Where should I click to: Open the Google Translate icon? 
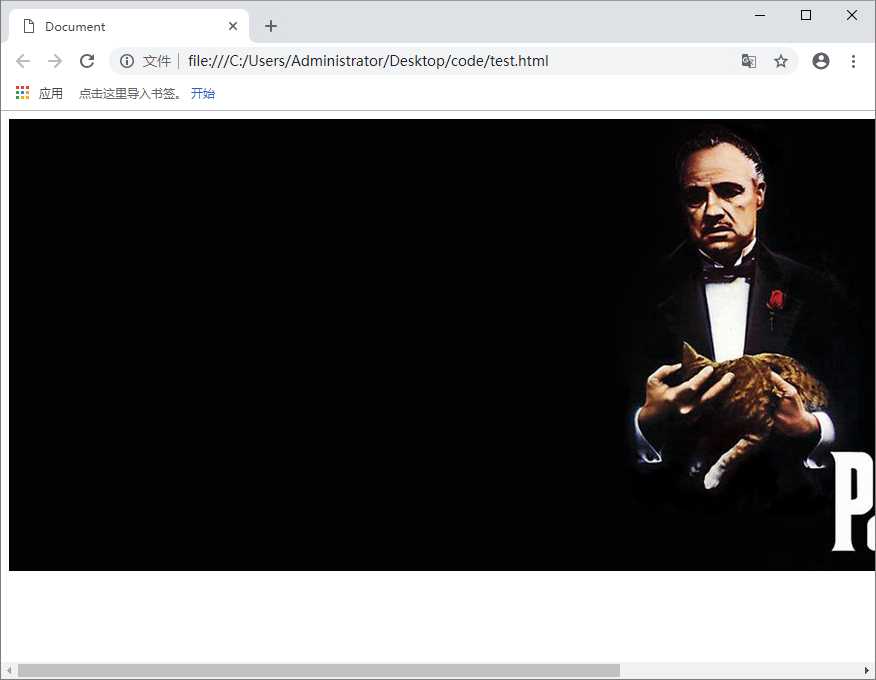749,61
